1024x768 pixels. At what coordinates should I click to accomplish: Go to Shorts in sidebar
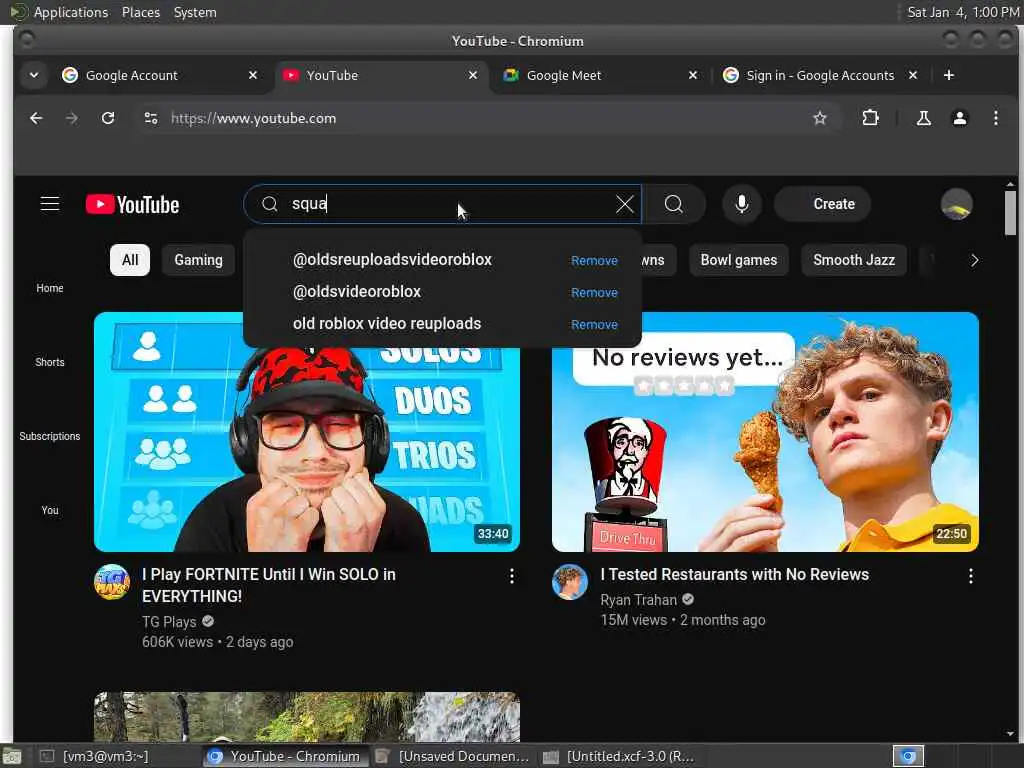pyautogui.click(x=50, y=362)
